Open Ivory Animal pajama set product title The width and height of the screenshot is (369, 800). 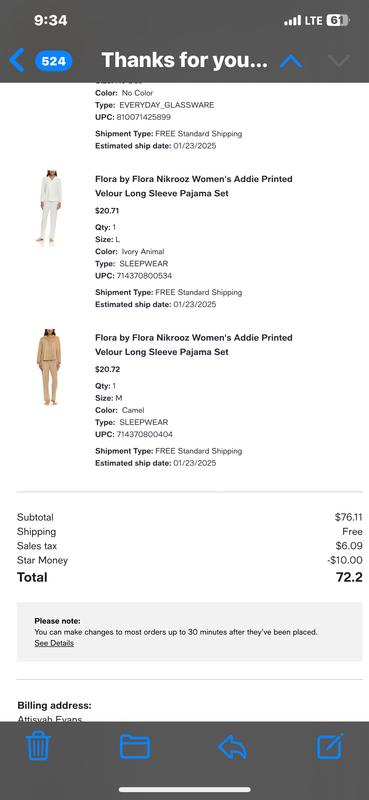[x=194, y=186]
